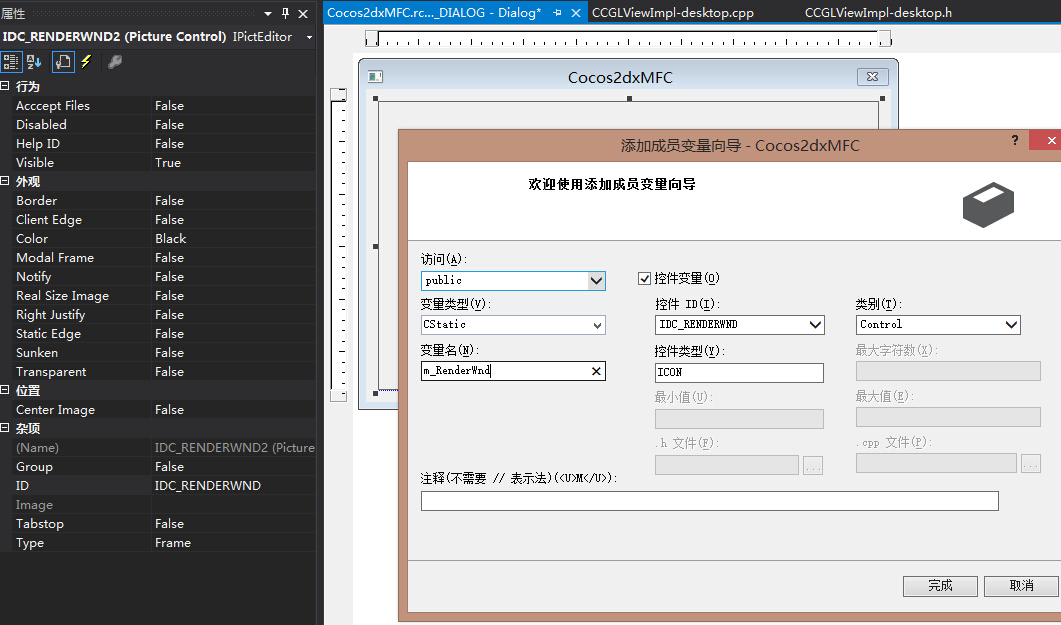
Task: Open Properties panel window position menu
Action: pyautogui.click(x=268, y=14)
